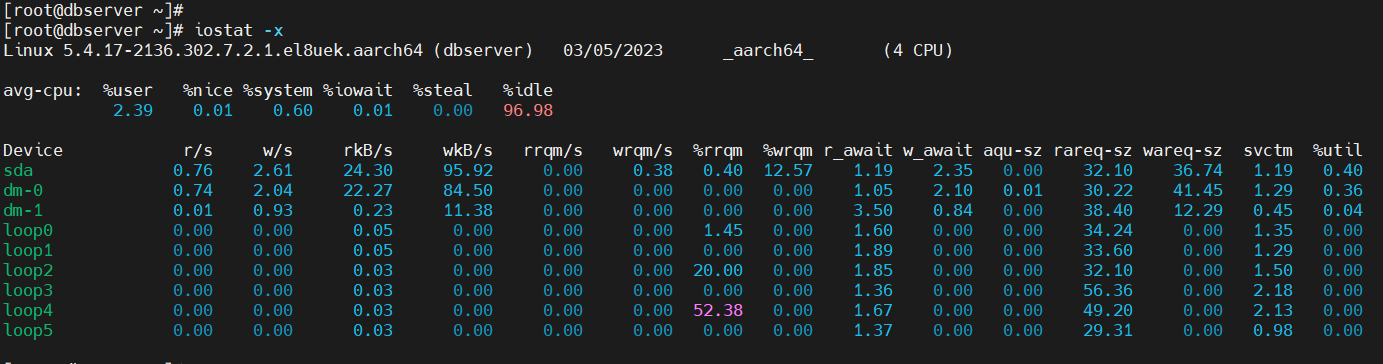
Task: Click the 'wareq-sz' column header
Action: coord(1183,150)
